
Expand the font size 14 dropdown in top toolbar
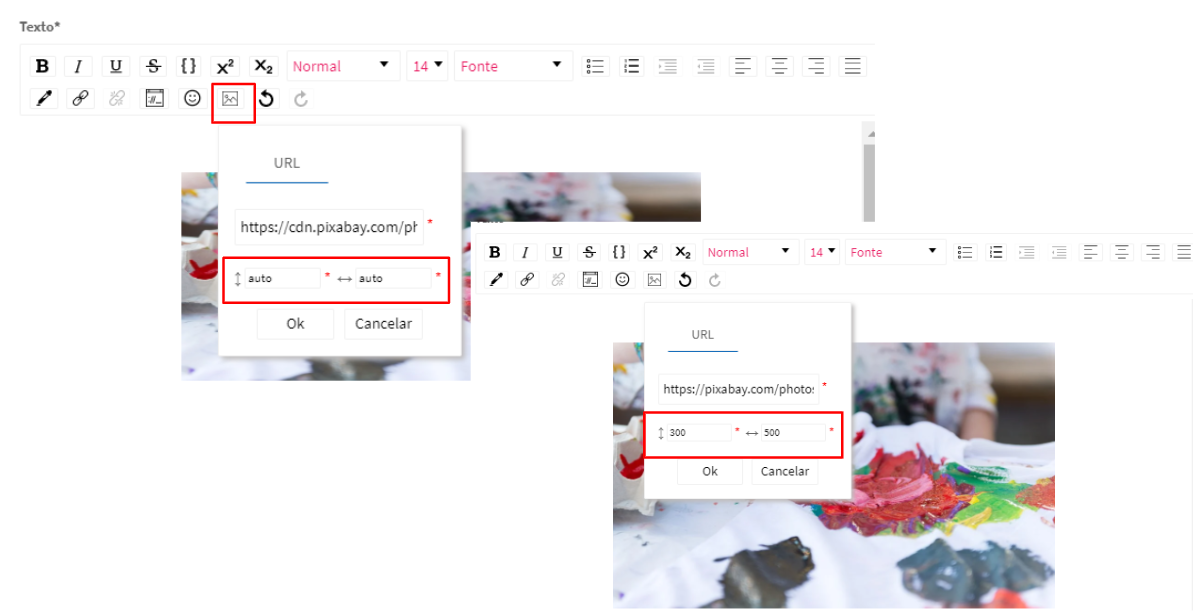[428, 66]
